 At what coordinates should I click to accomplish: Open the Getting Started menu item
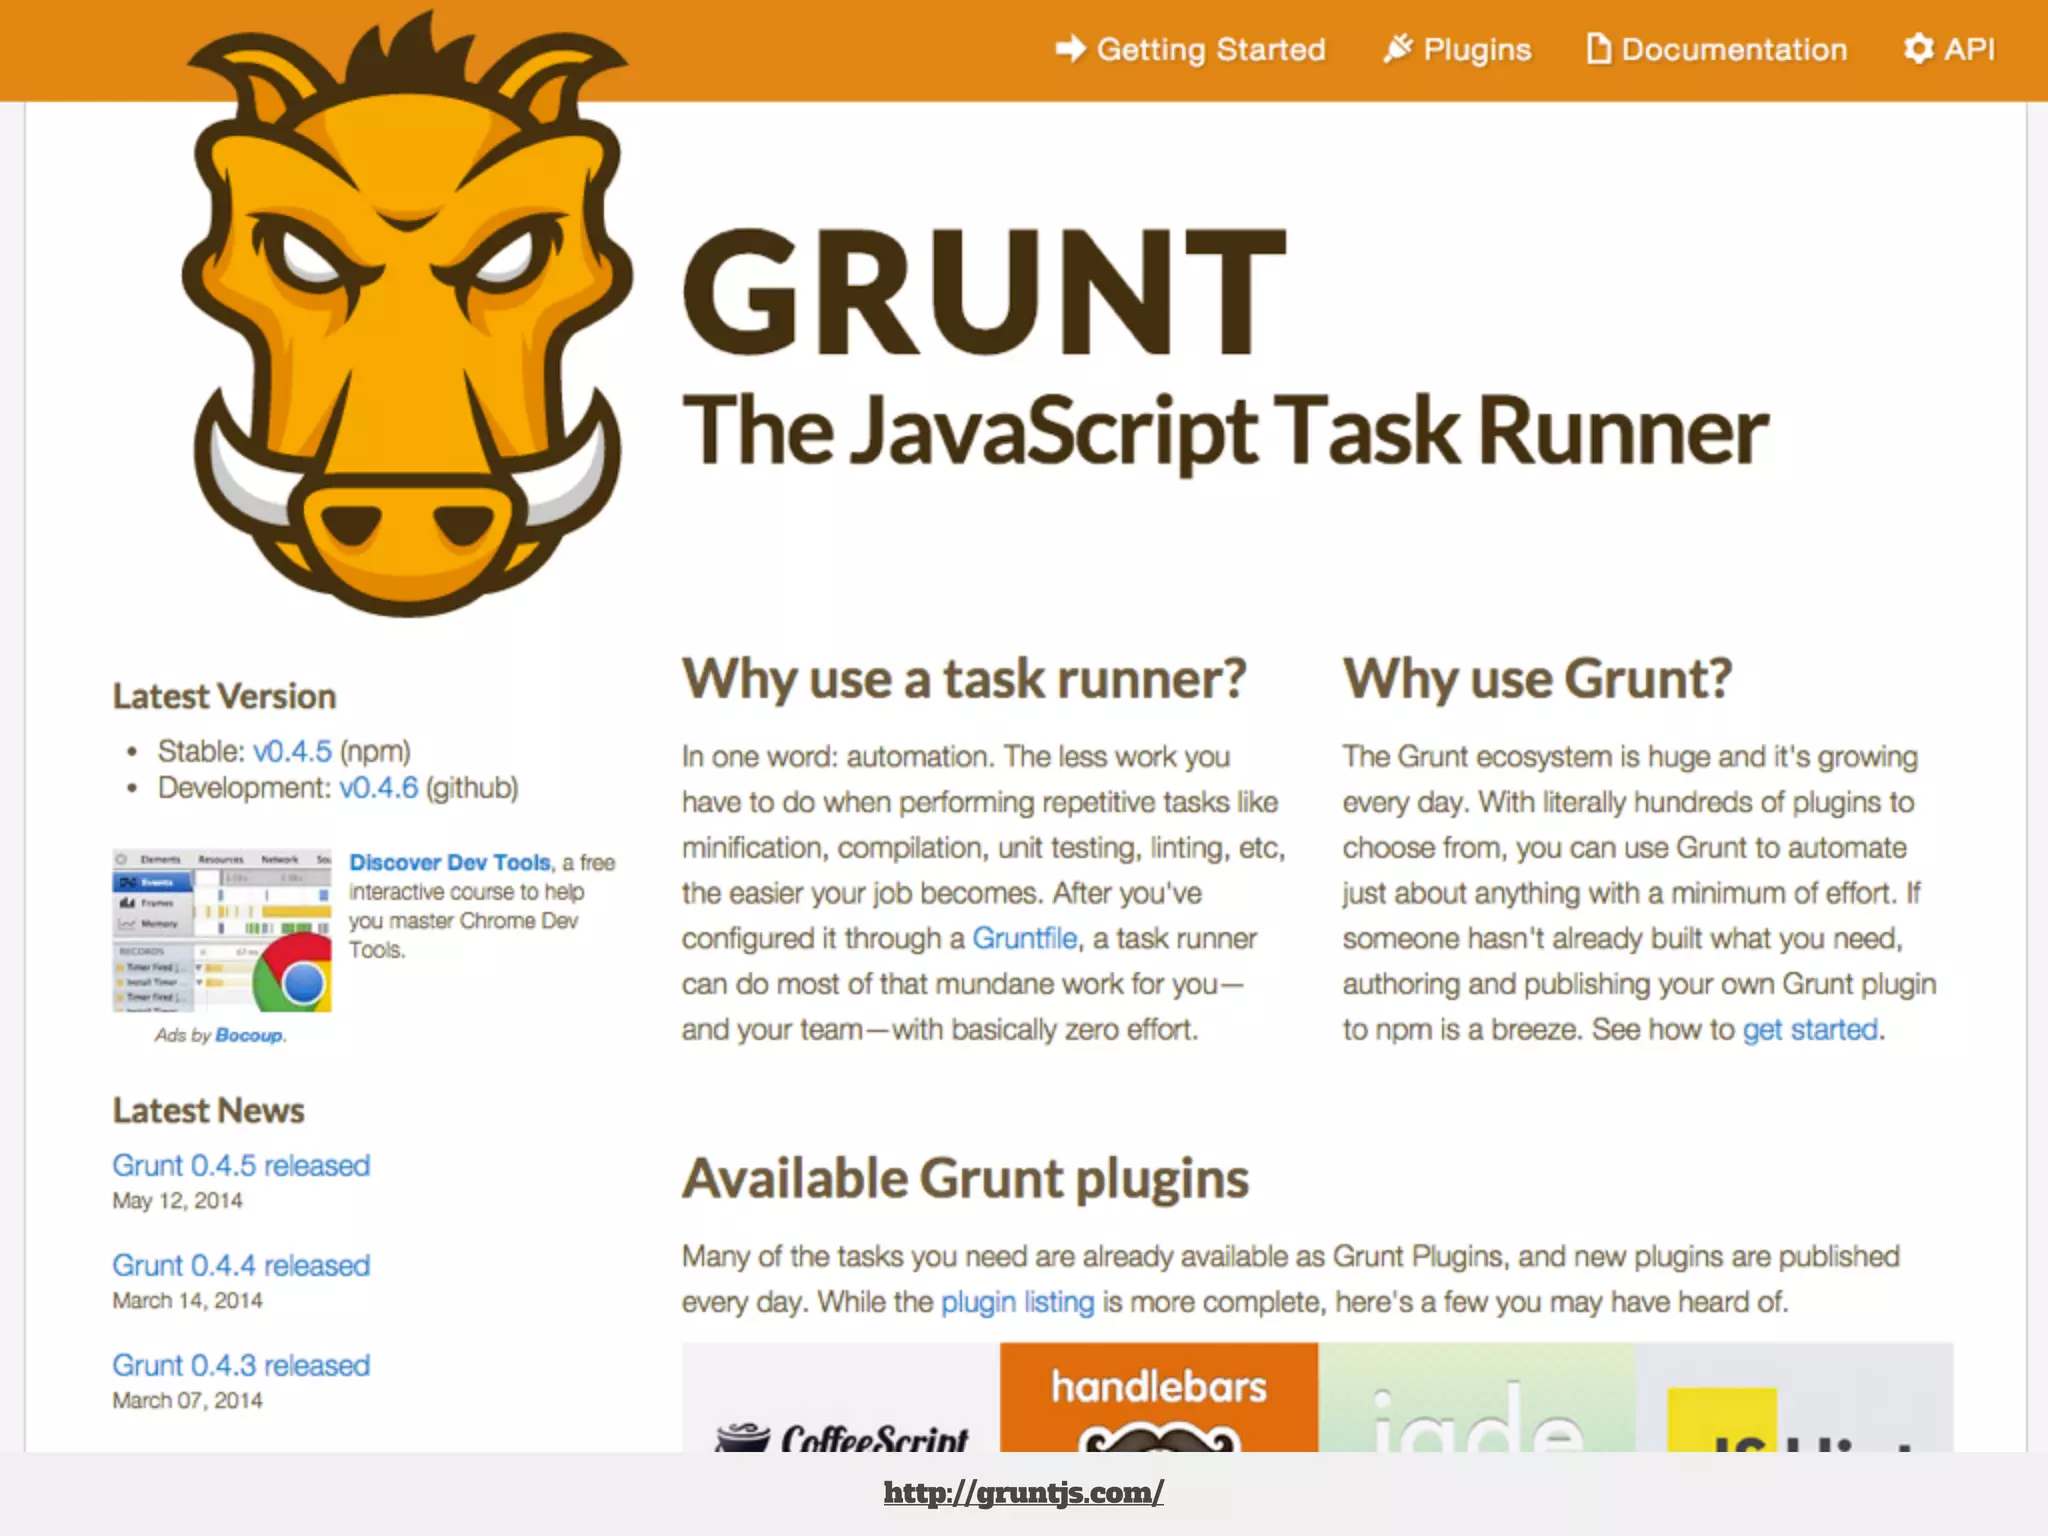(1191, 49)
